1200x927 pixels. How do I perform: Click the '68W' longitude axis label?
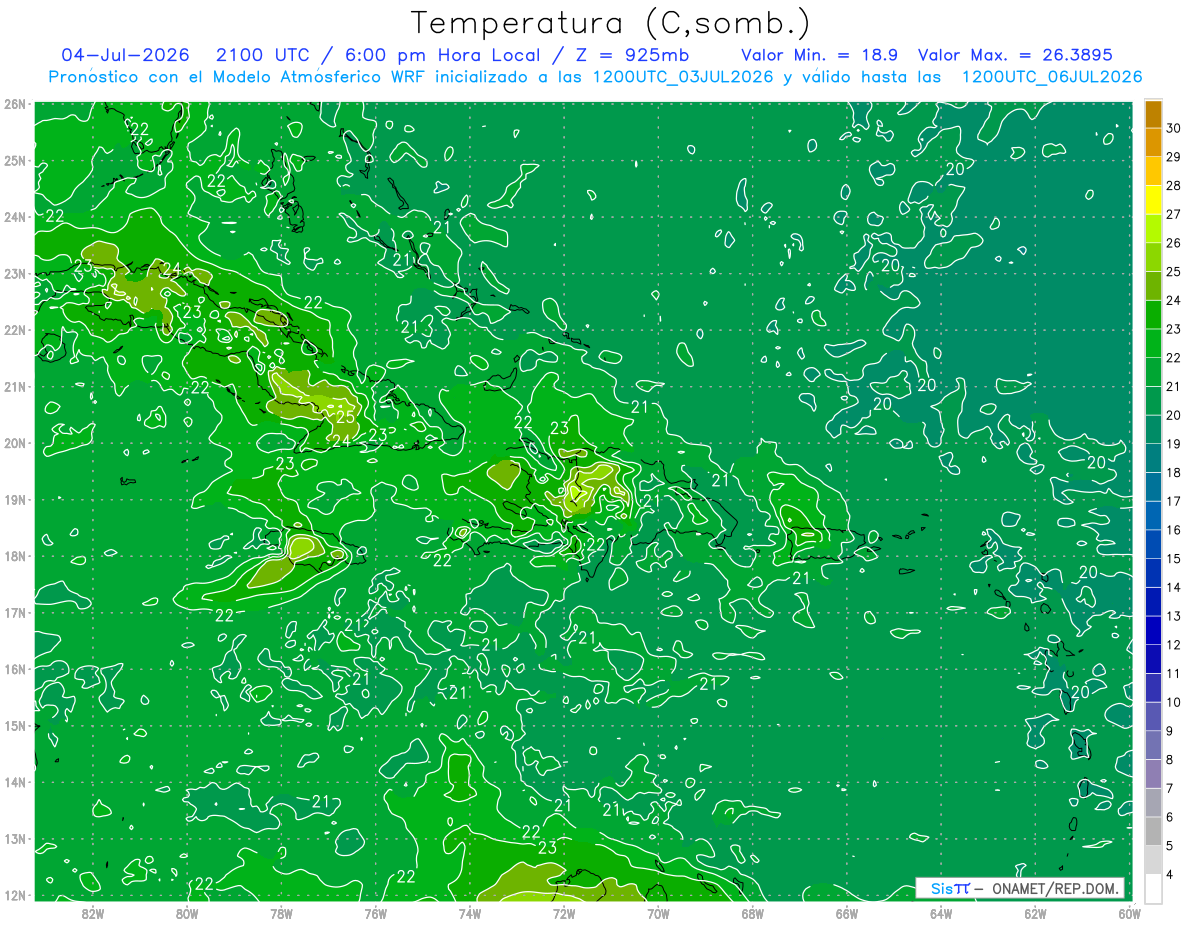[x=752, y=913]
